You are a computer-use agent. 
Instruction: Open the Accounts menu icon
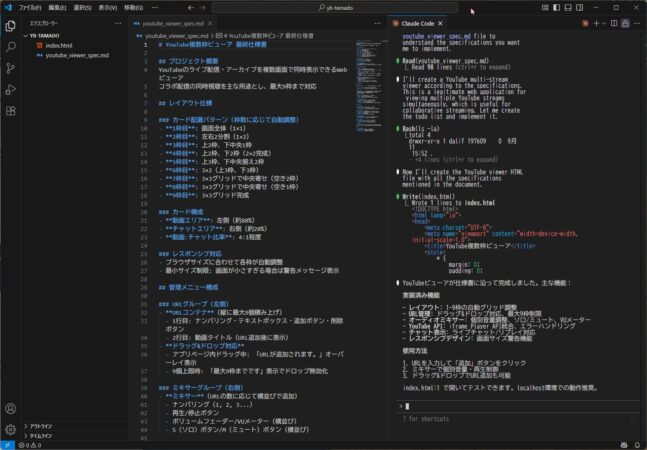[x=10, y=408]
